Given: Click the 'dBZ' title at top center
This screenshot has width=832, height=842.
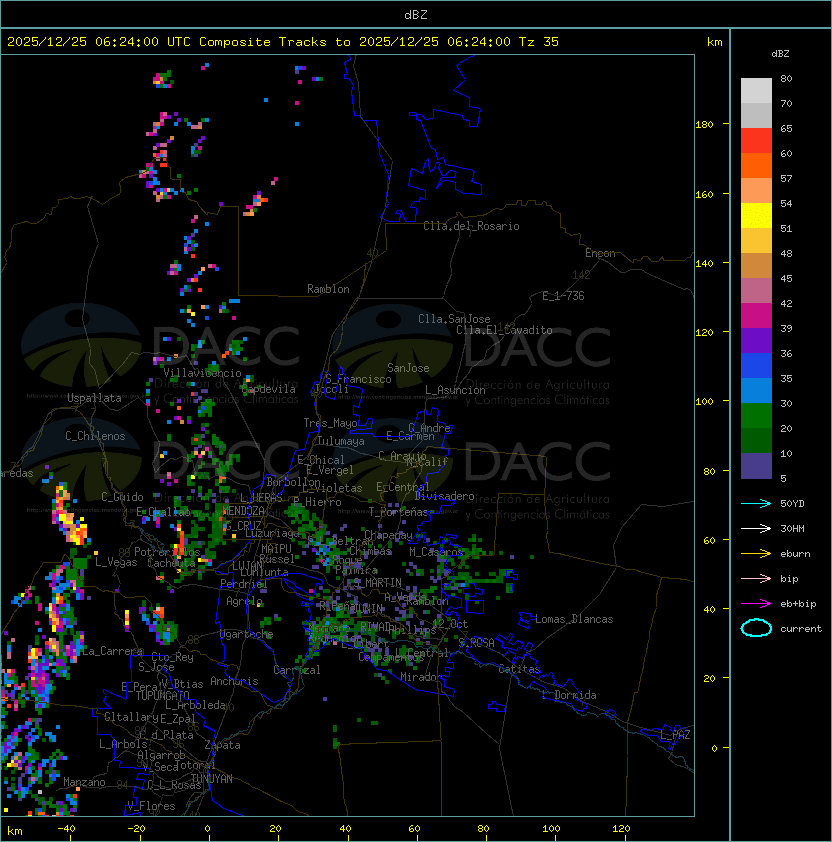Looking at the screenshot, I should [416, 14].
